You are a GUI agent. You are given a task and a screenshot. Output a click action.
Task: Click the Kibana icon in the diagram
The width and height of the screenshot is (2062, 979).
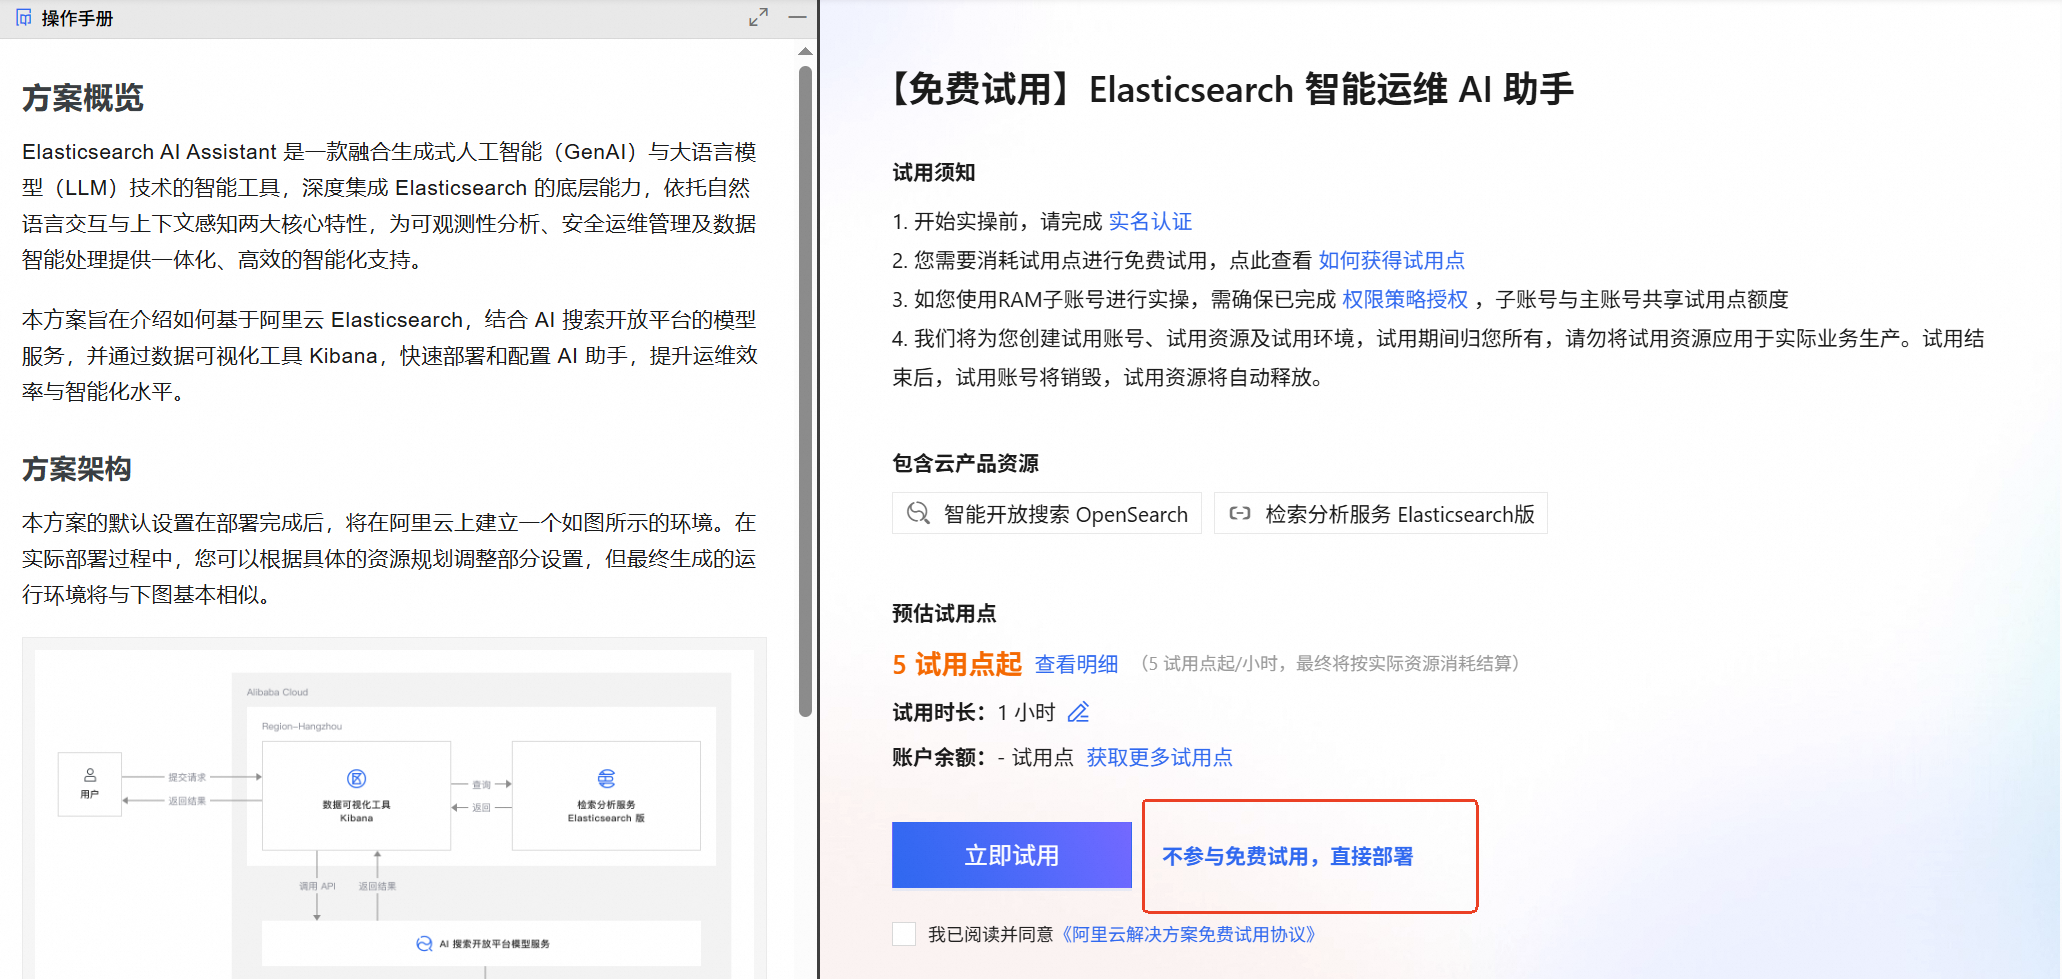[x=356, y=779]
